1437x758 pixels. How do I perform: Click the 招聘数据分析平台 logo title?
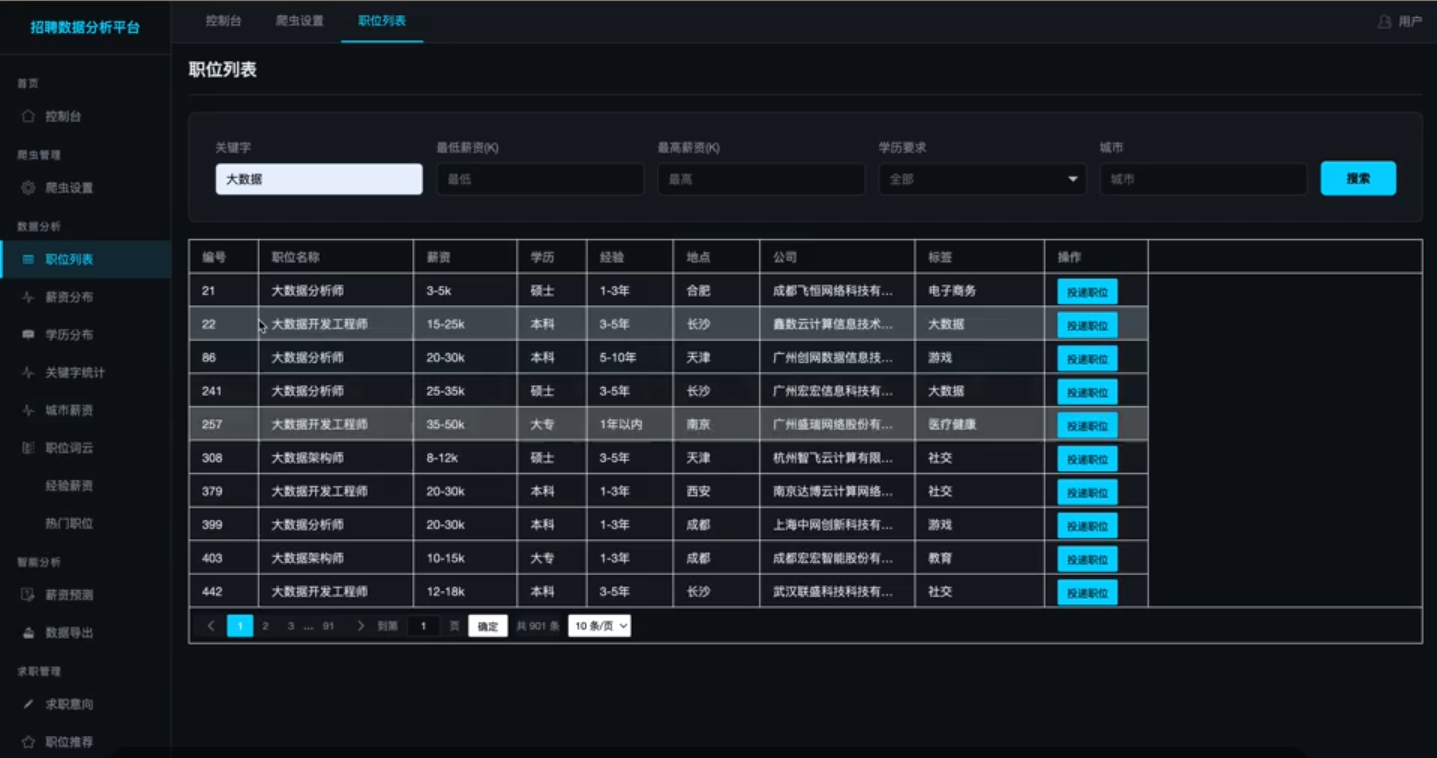pyautogui.click(x=85, y=28)
